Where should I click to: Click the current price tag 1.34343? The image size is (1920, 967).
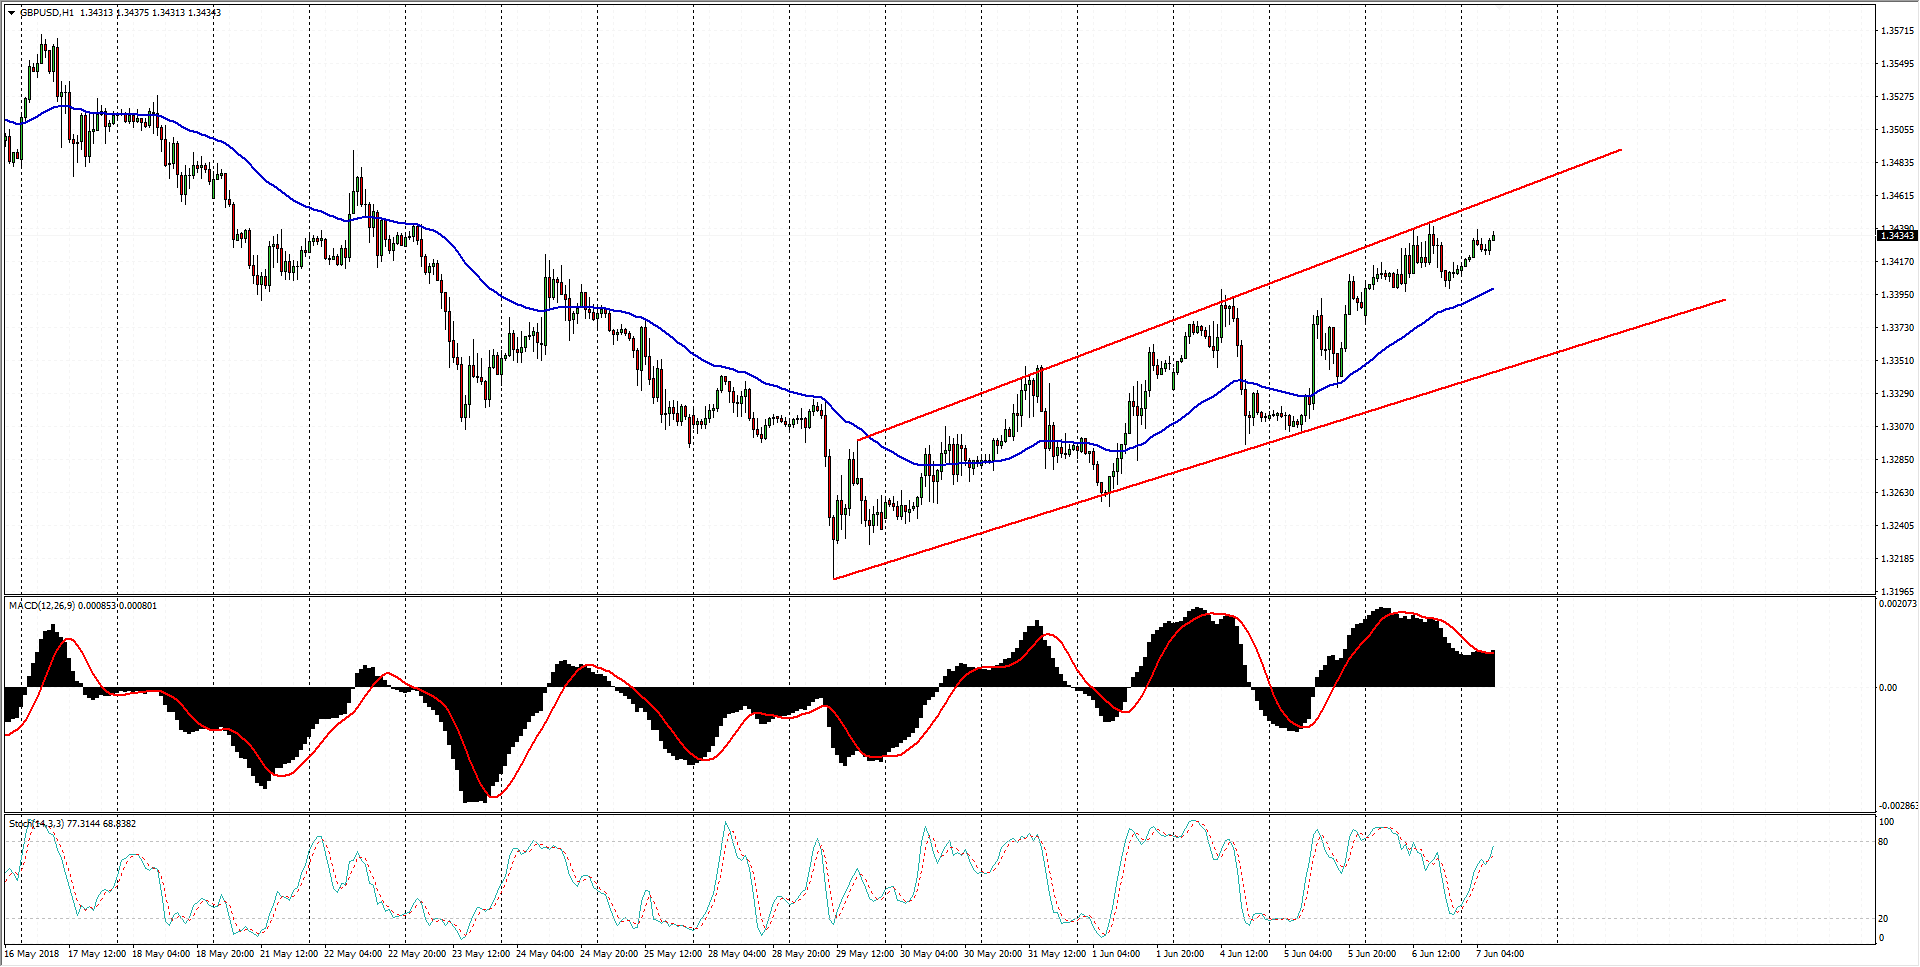click(x=1897, y=235)
